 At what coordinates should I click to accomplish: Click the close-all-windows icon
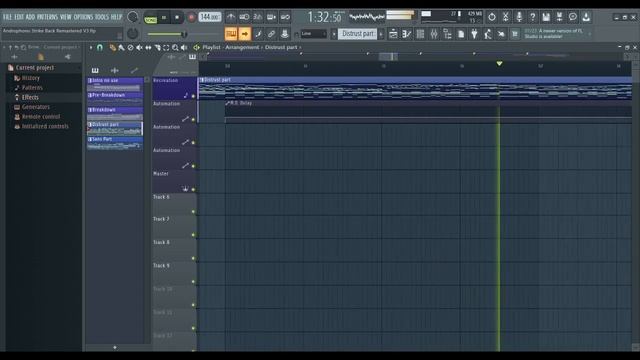coord(501,34)
